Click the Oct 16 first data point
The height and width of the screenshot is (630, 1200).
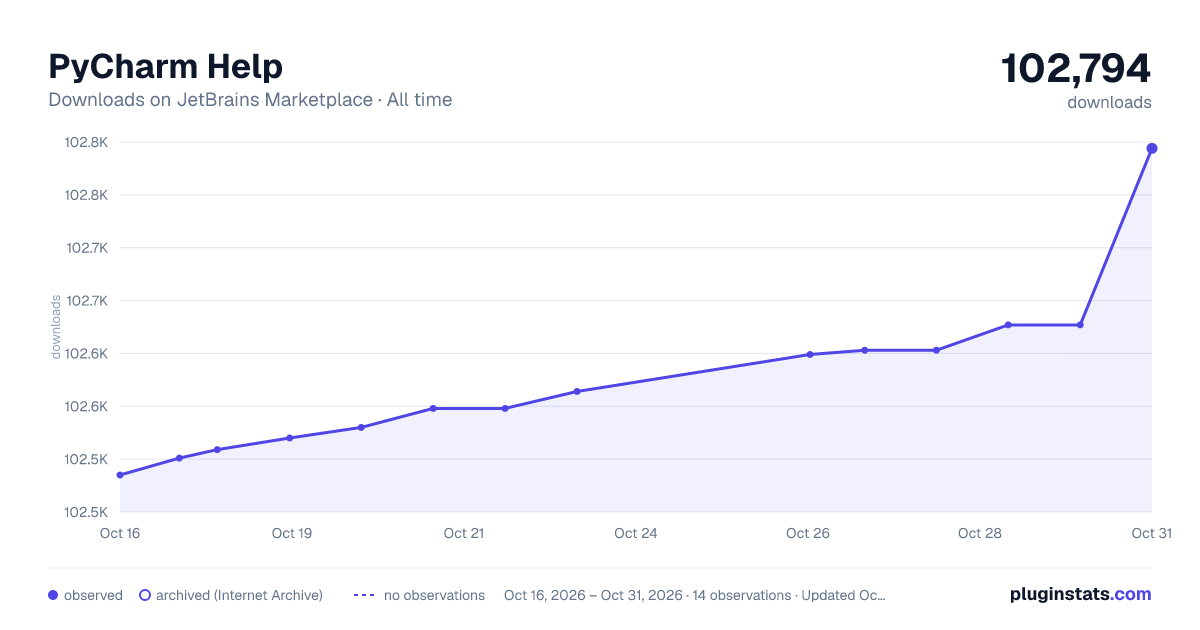coord(120,475)
